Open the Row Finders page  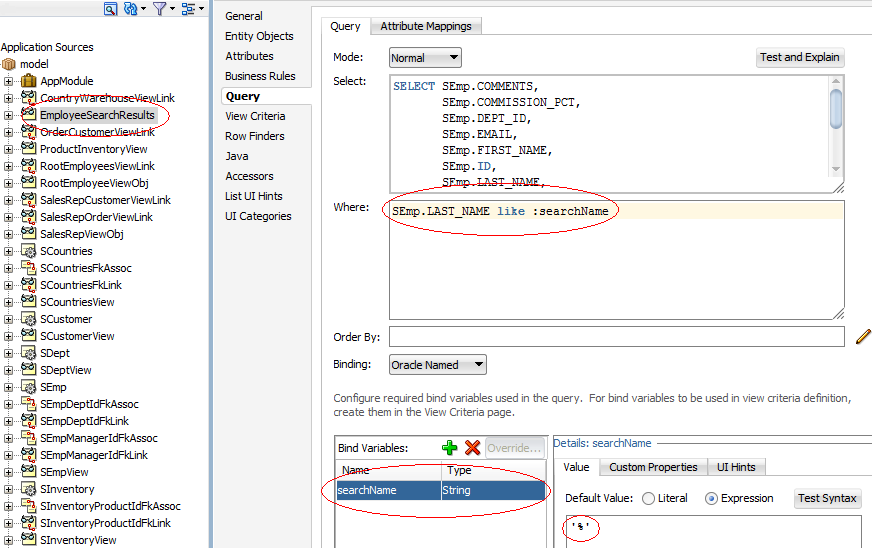[x=255, y=136]
